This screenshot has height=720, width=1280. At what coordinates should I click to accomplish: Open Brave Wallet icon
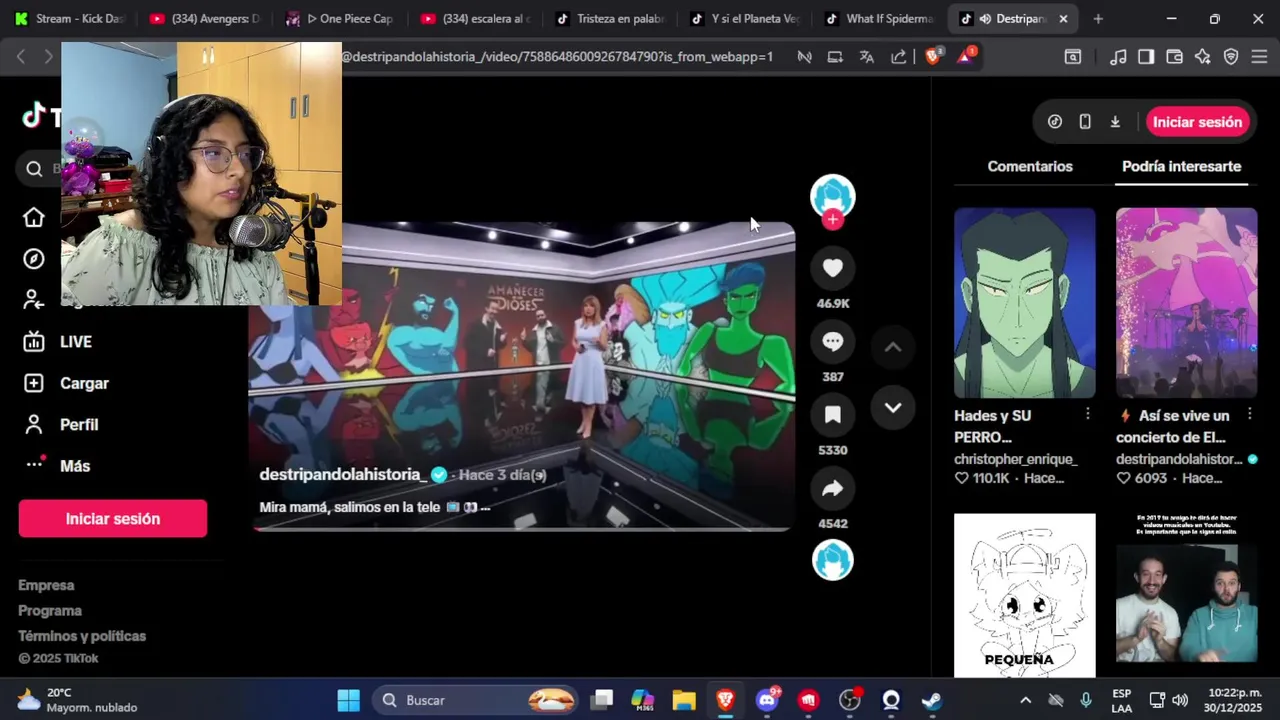coord(1175,57)
